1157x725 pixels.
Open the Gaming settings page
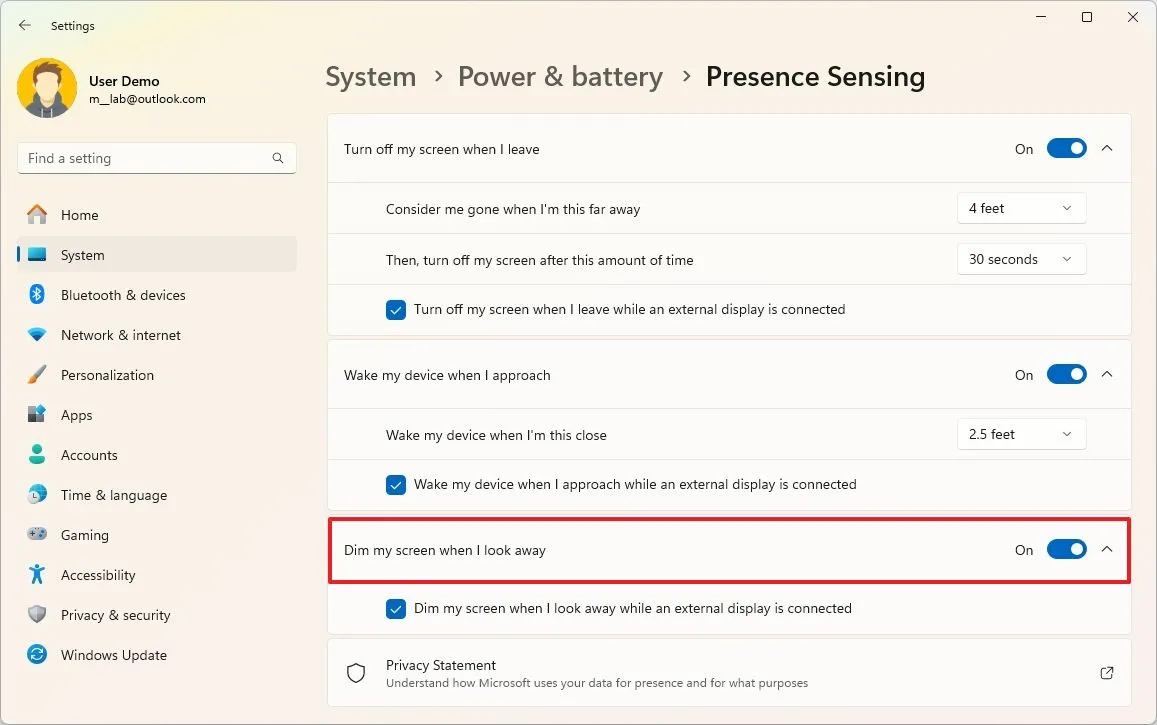coord(84,535)
